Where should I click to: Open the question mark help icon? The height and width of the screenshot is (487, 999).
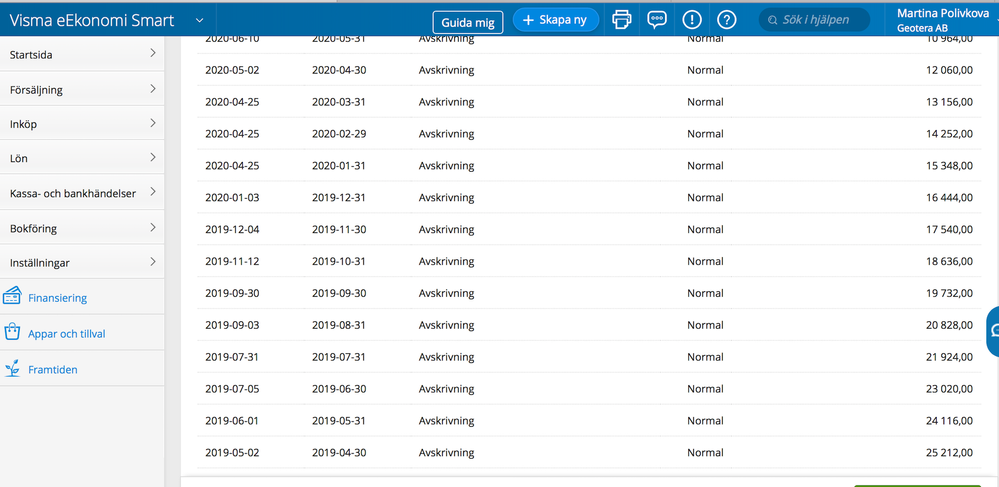[x=727, y=20]
